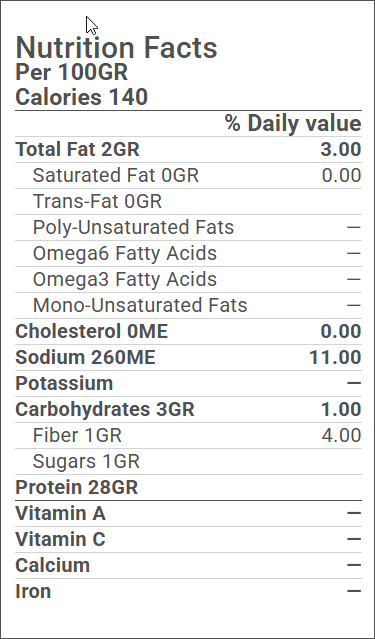Click the Trans-Fat 0GR row
Viewport: 375px width, 639px height.
(x=188, y=201)
